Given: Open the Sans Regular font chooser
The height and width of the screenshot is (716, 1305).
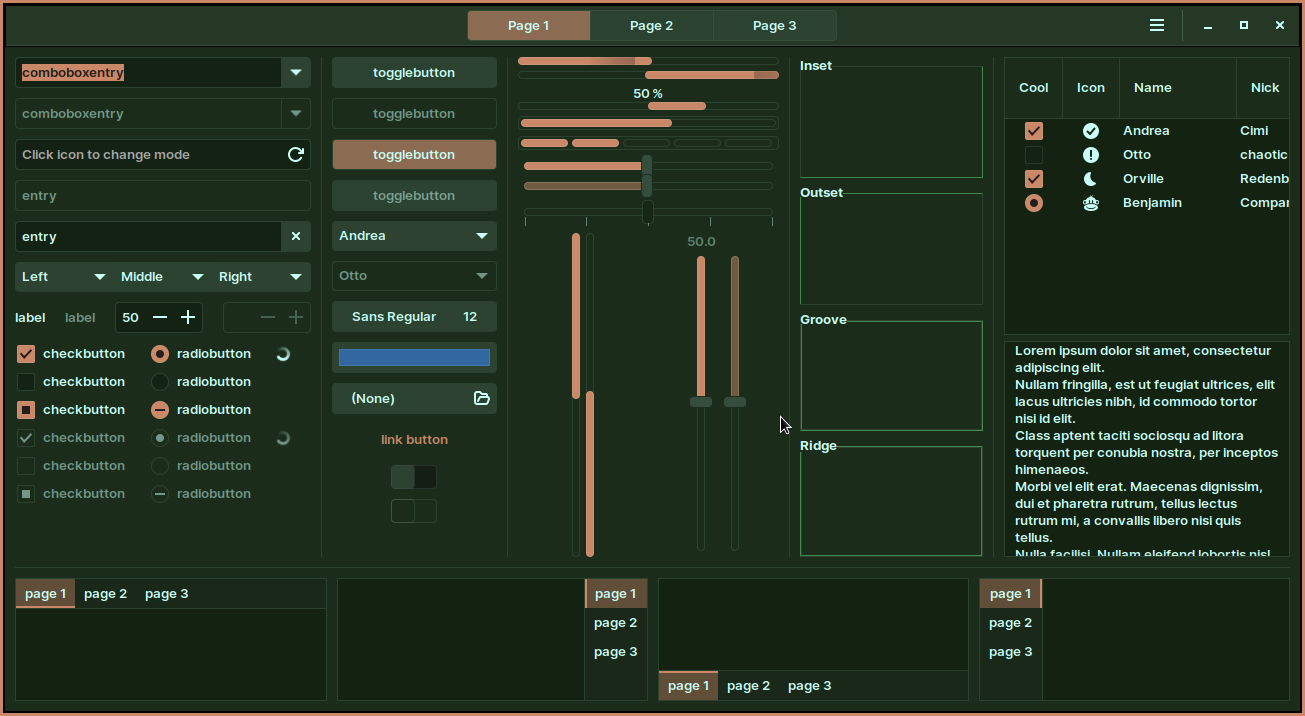Looking at the screenshot, I should coord(414,317).
